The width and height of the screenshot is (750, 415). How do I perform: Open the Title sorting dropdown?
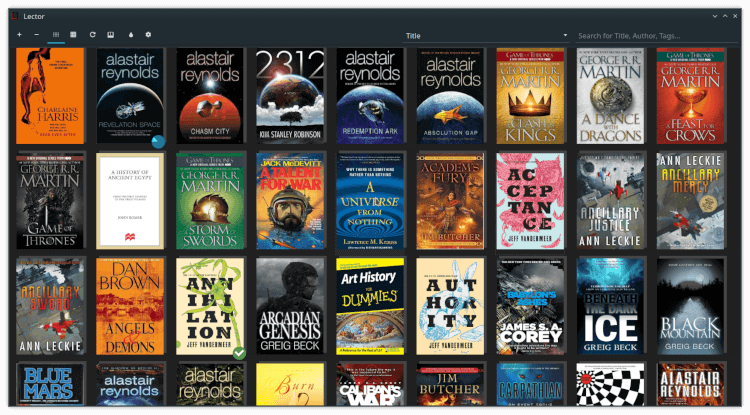pos(486,36)
